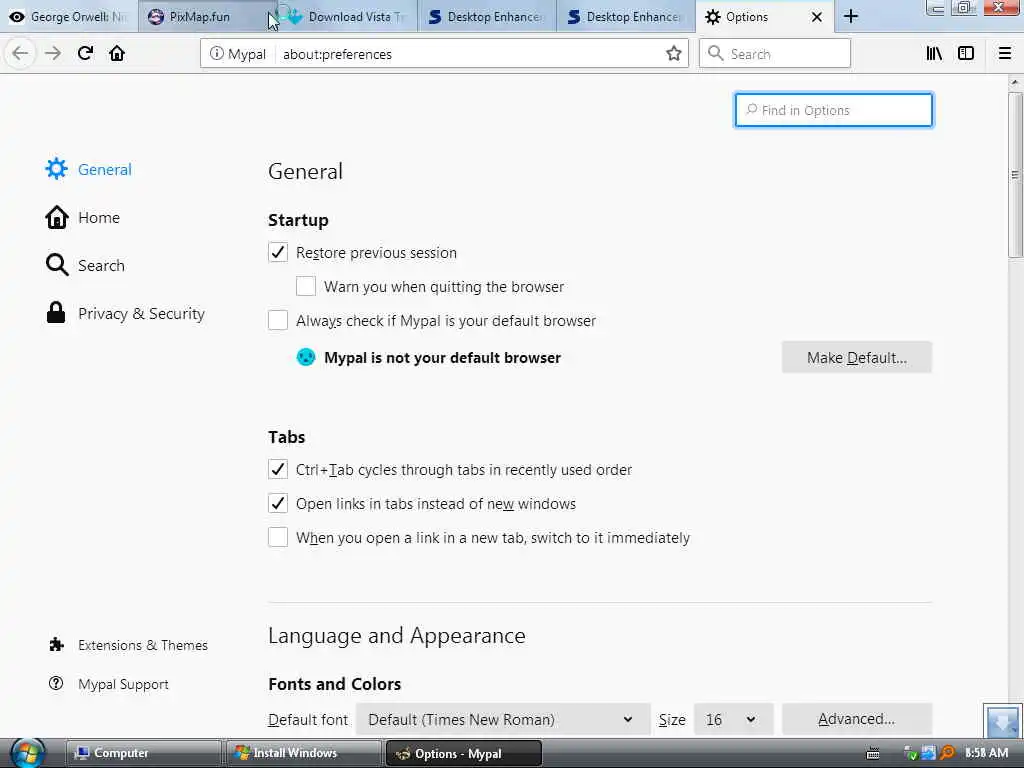
Task: Click the 8:58 AM system clock
Action: click(987, 753)
